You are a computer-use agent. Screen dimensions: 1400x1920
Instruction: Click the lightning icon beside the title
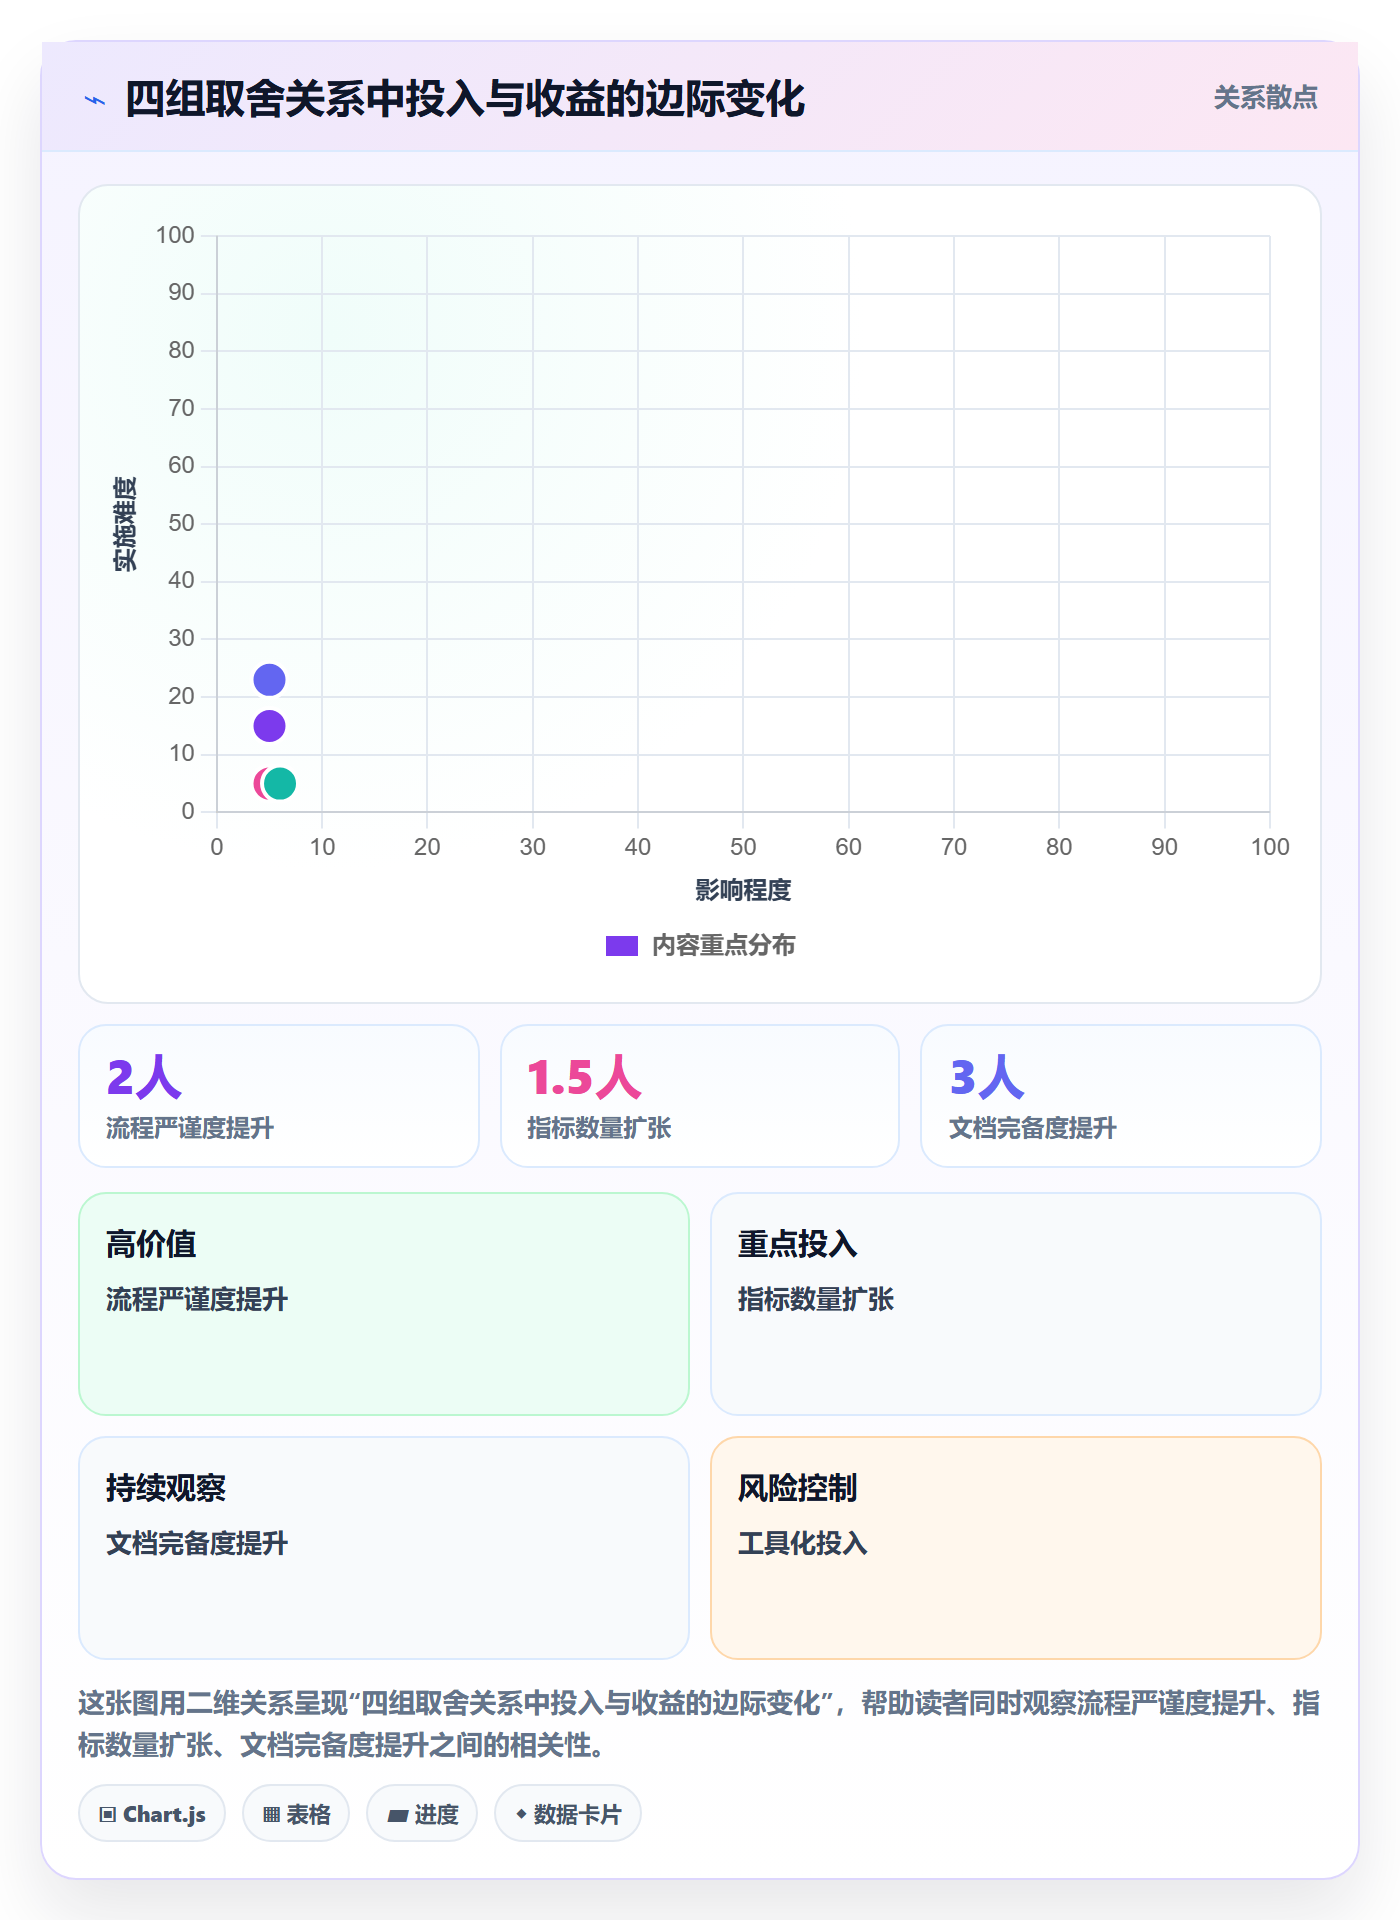click(95, 100)
